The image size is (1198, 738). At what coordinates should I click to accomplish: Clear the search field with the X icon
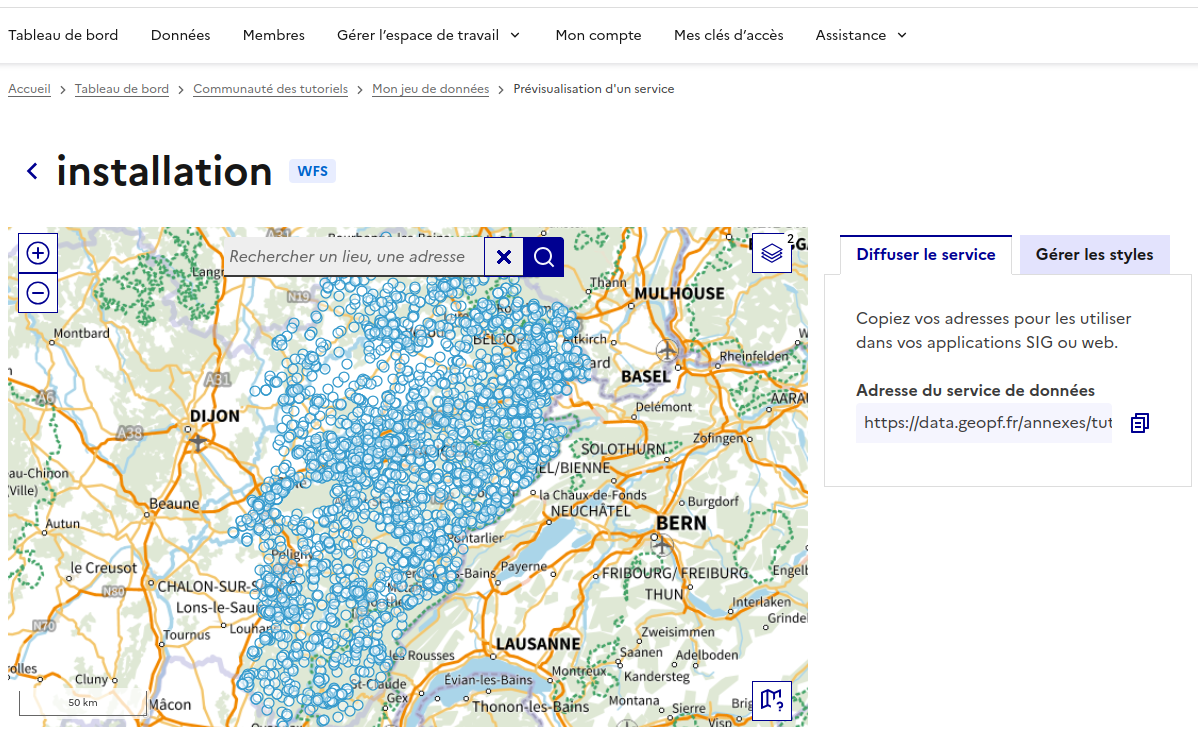pos(503,257)
